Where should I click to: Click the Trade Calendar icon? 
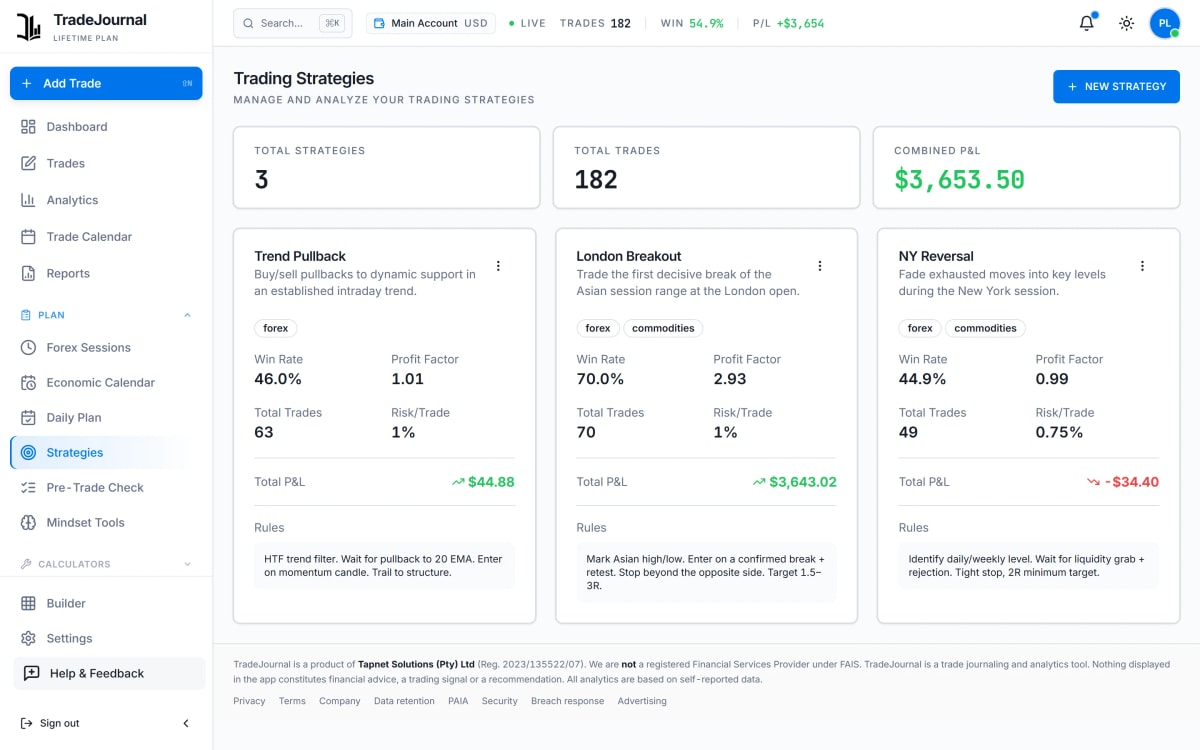click(28, 237)
